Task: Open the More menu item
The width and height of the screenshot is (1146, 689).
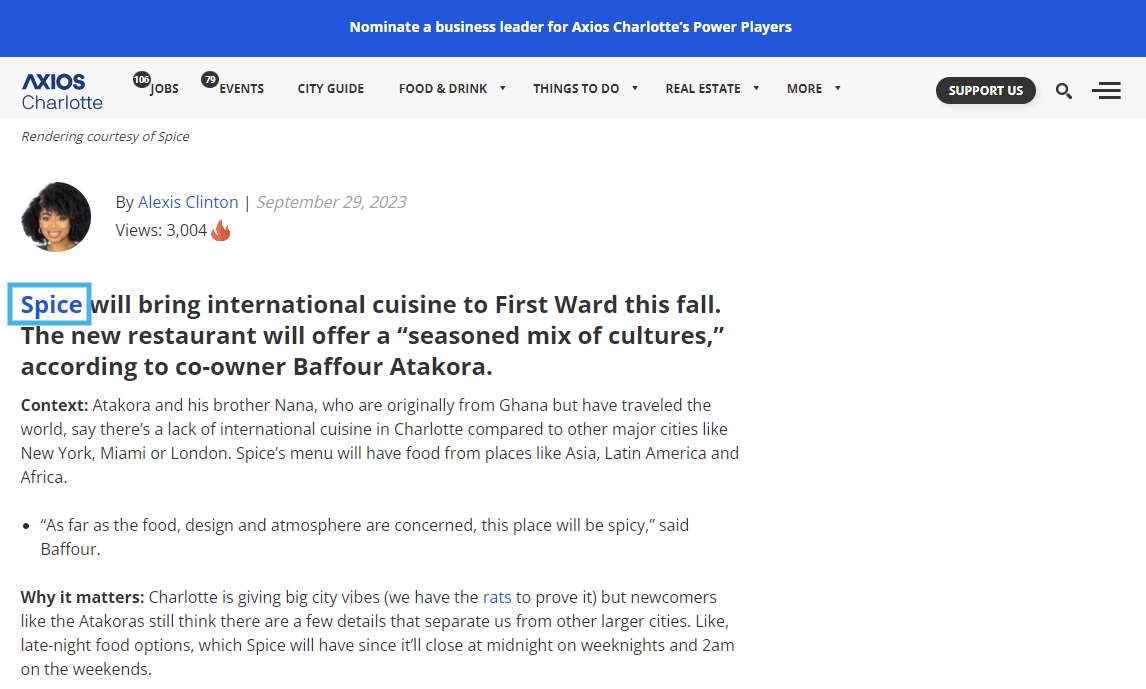Action: coord(805,88)
